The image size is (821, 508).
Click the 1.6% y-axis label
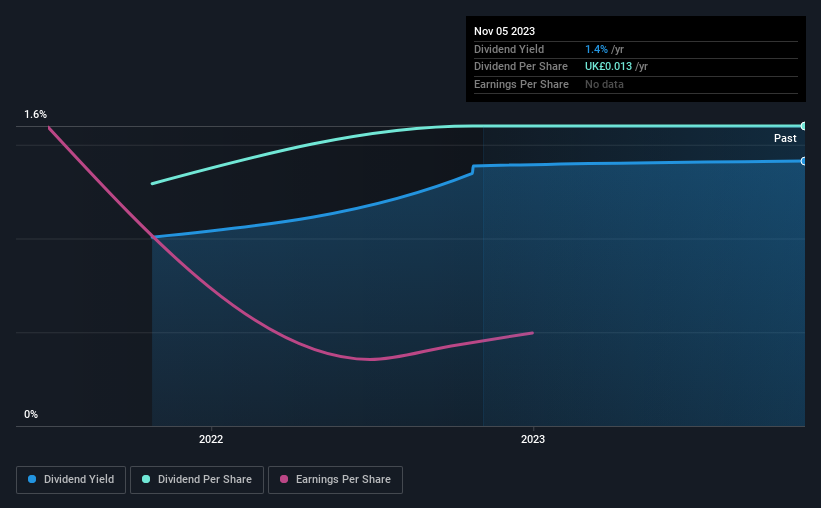[x=36, y=114]
